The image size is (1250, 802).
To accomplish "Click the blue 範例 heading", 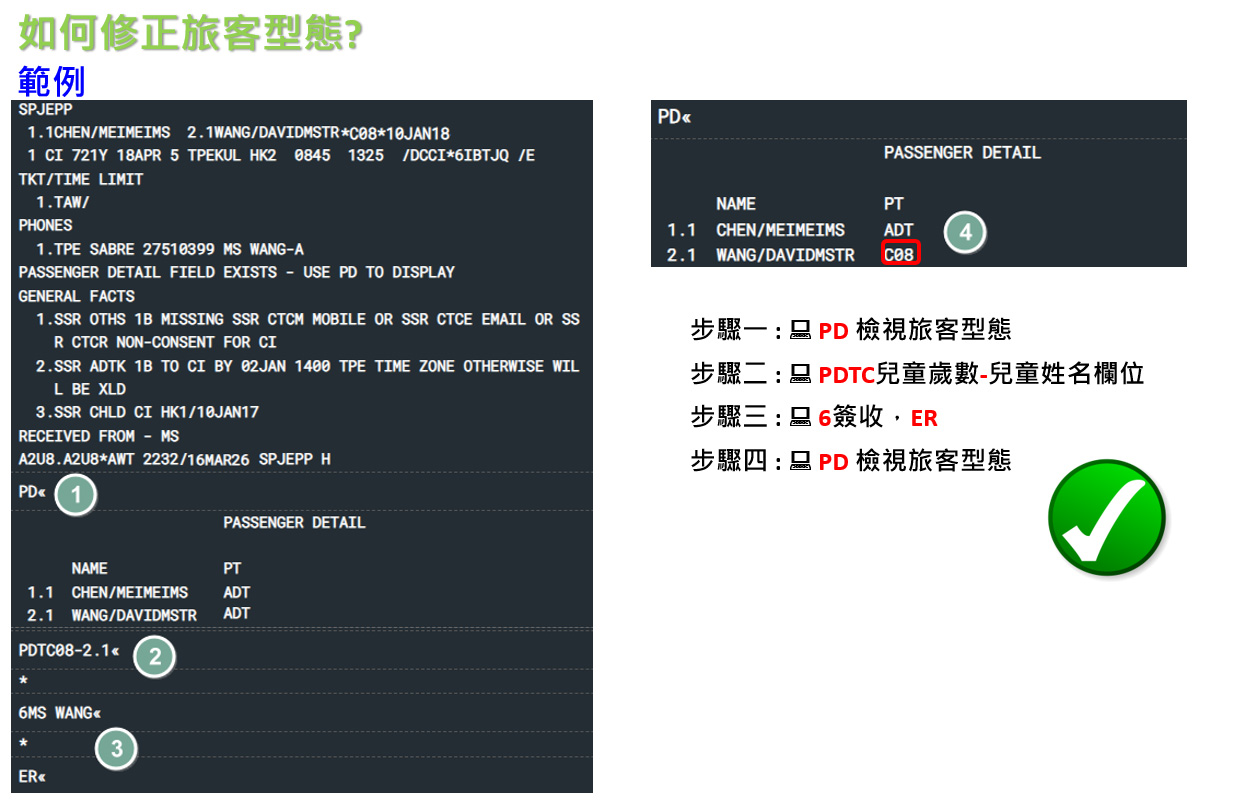I will tap(52, 81).
